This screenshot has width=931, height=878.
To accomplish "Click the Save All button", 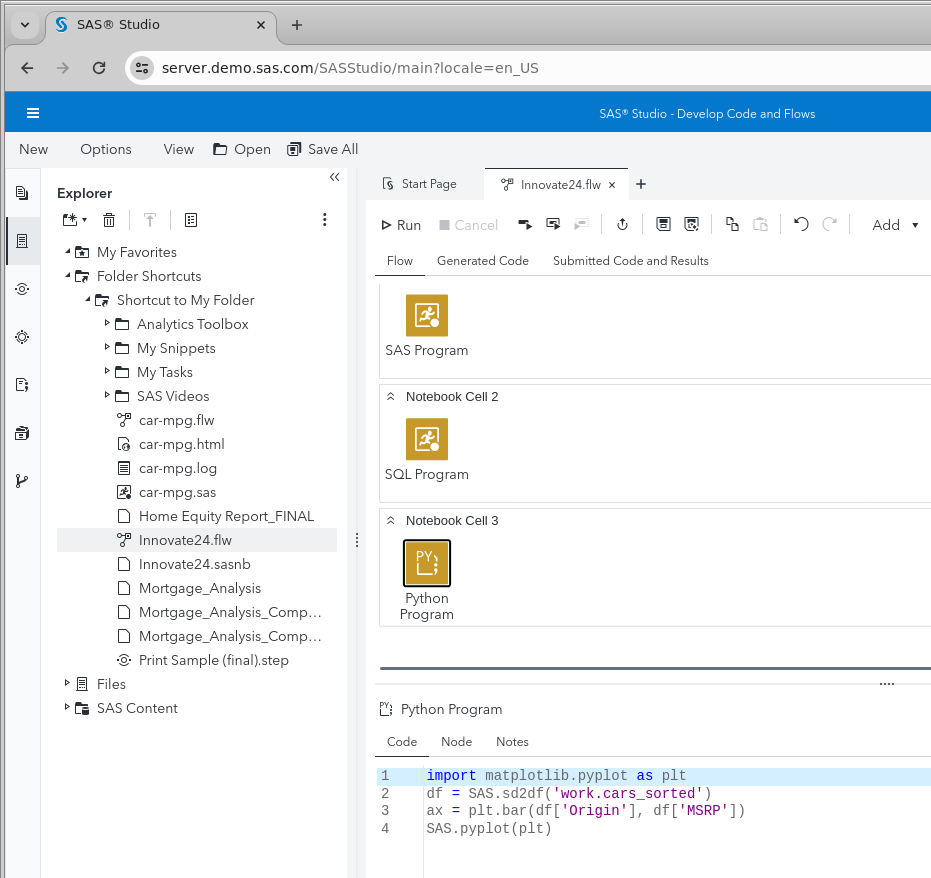I will pyautogui.click(x=322, y=149).
